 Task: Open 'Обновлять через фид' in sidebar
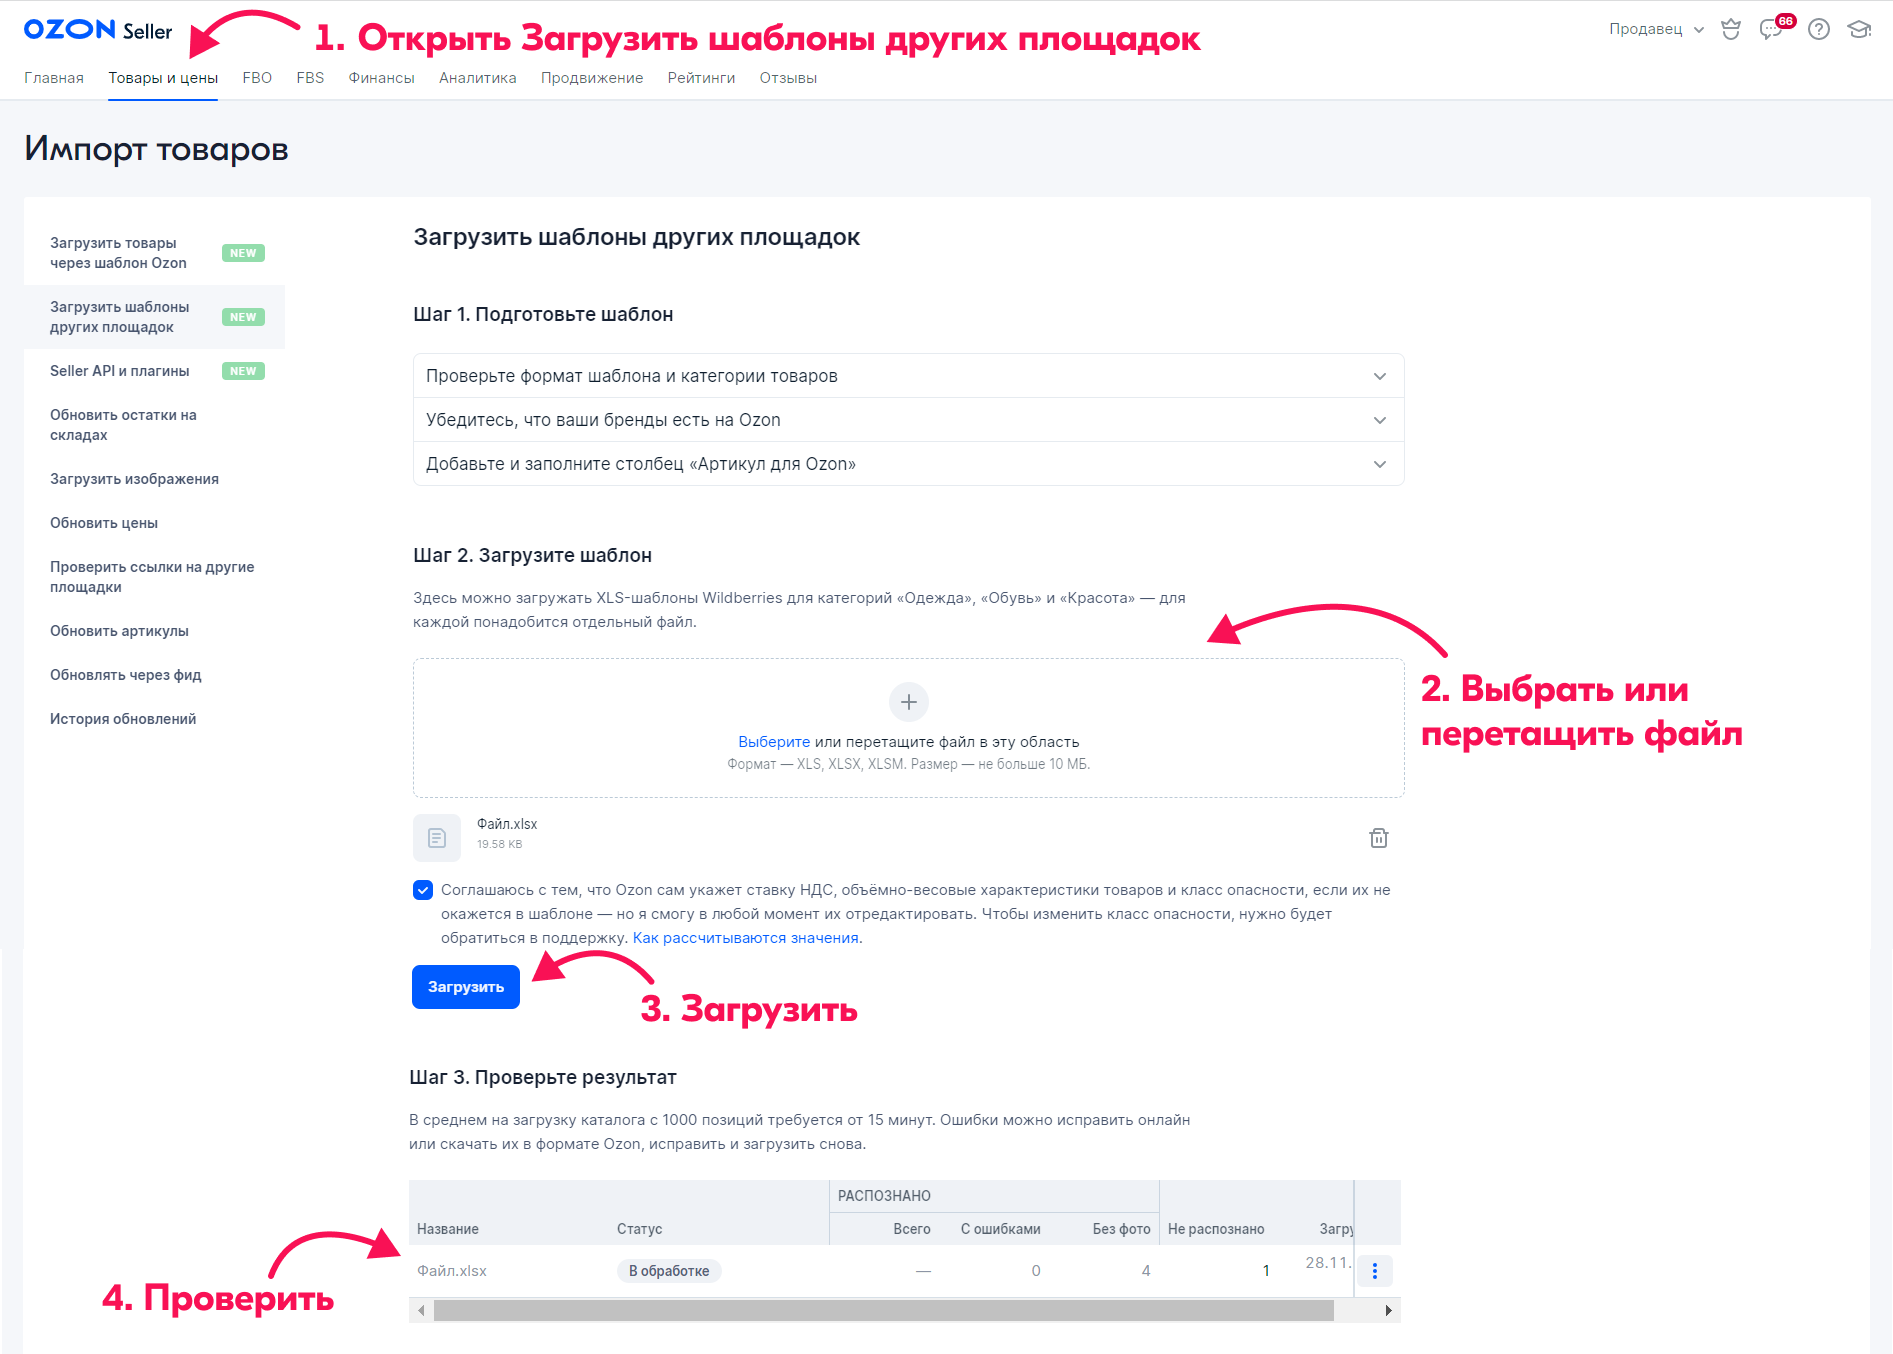(155, 675)
